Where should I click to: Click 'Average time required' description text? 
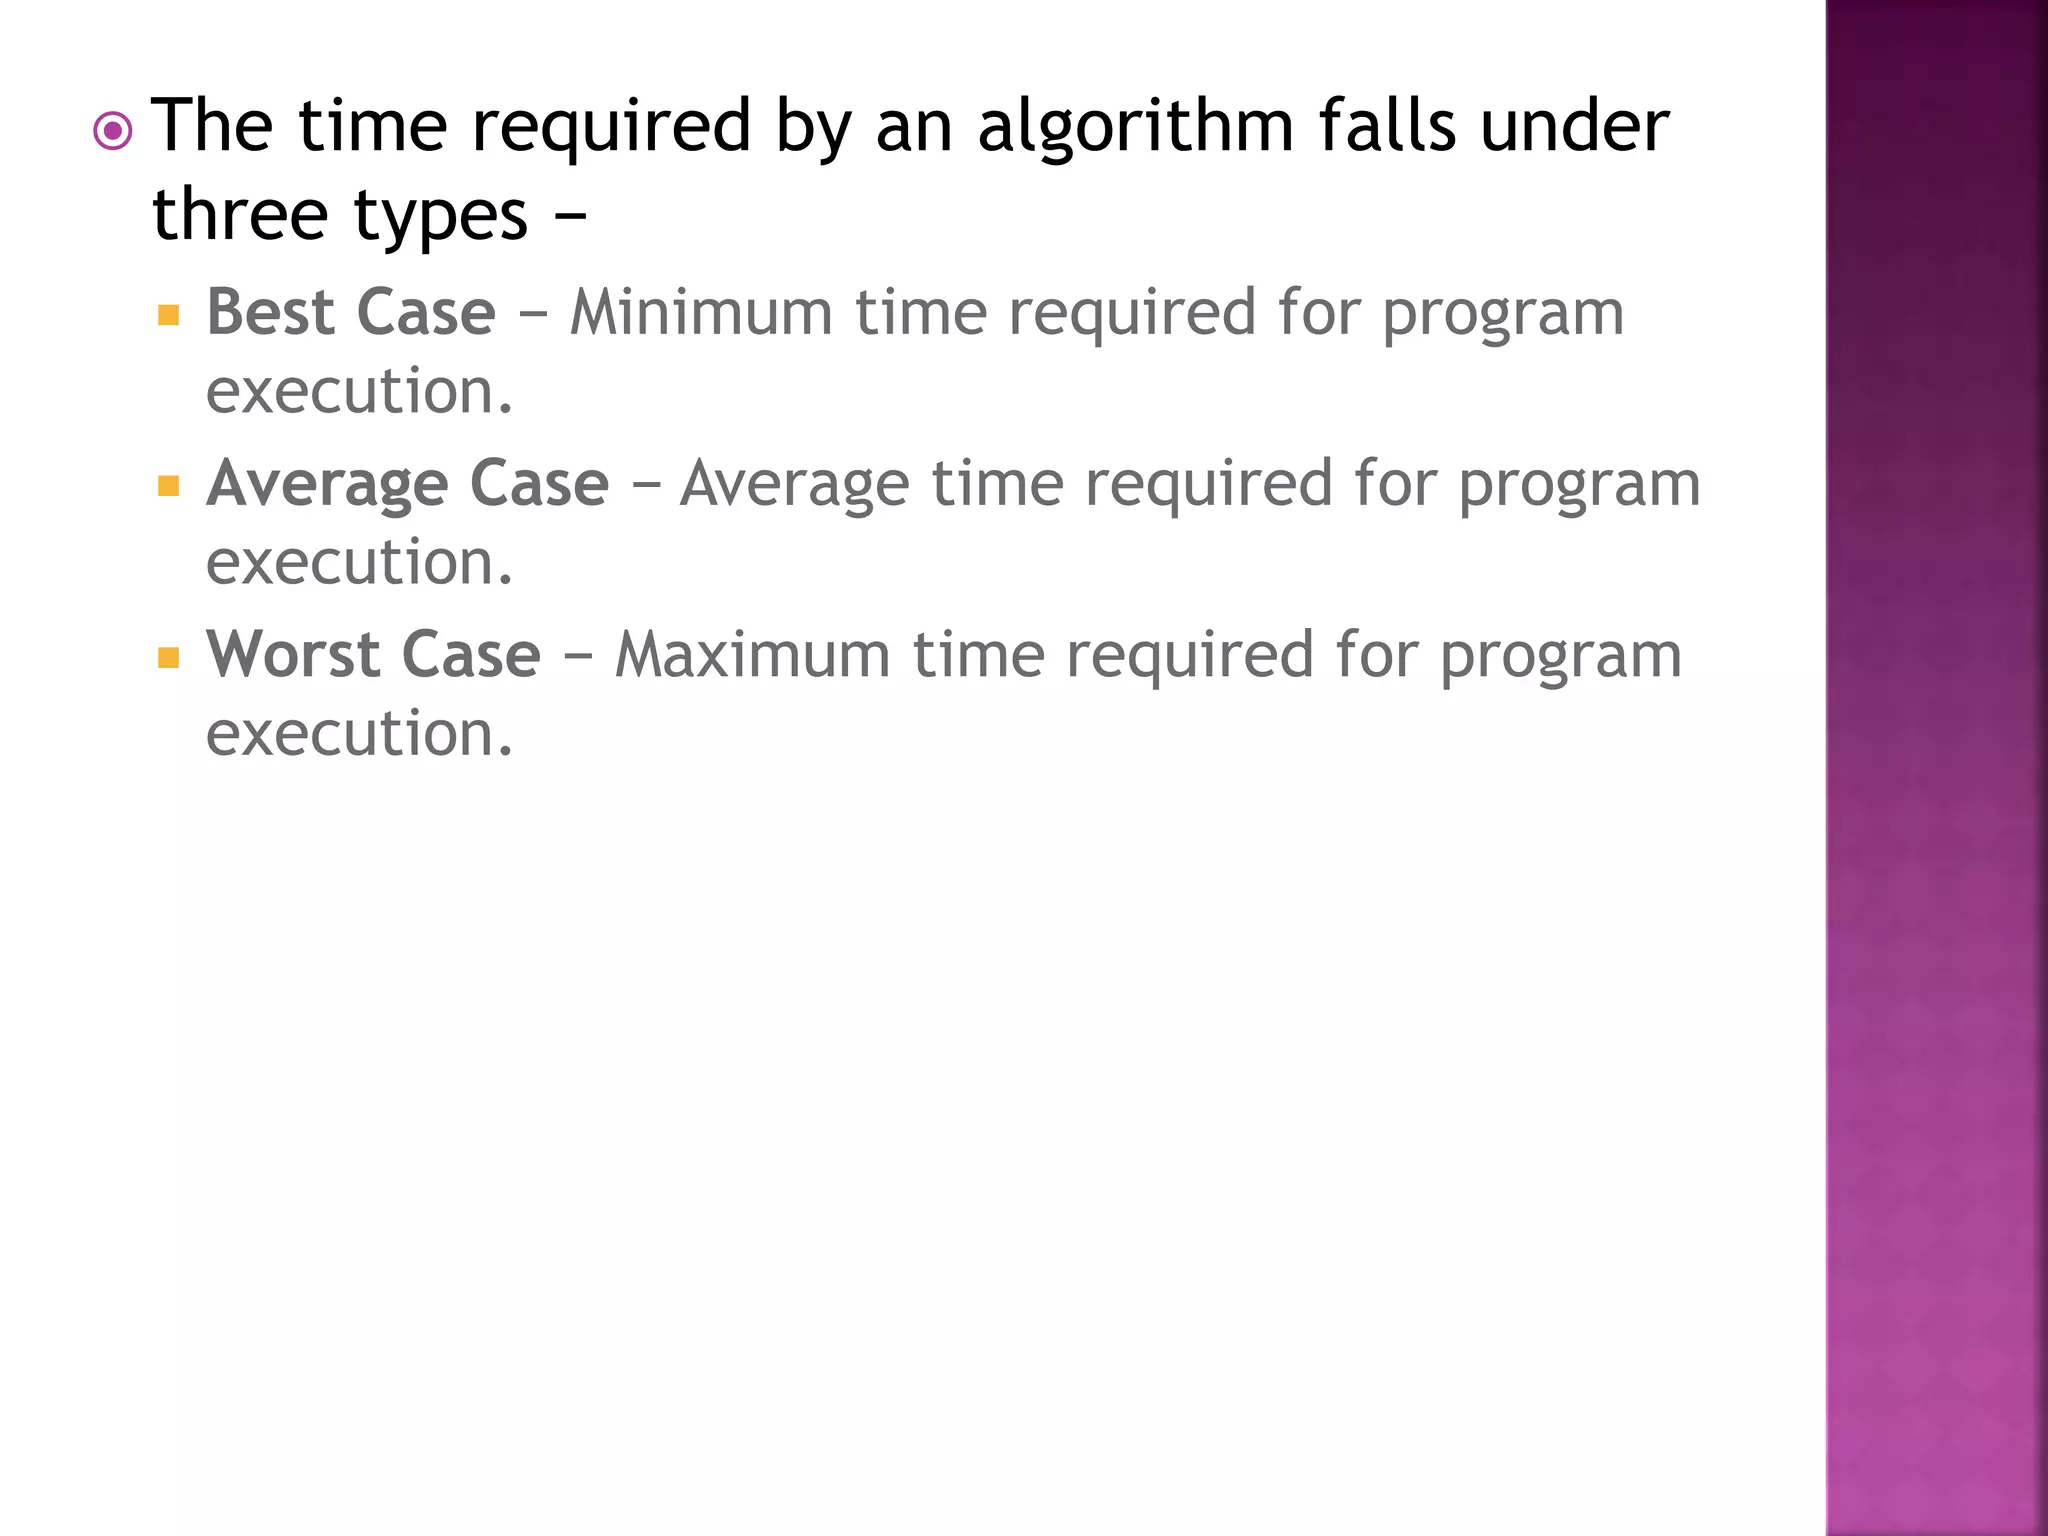point(1006,485)
